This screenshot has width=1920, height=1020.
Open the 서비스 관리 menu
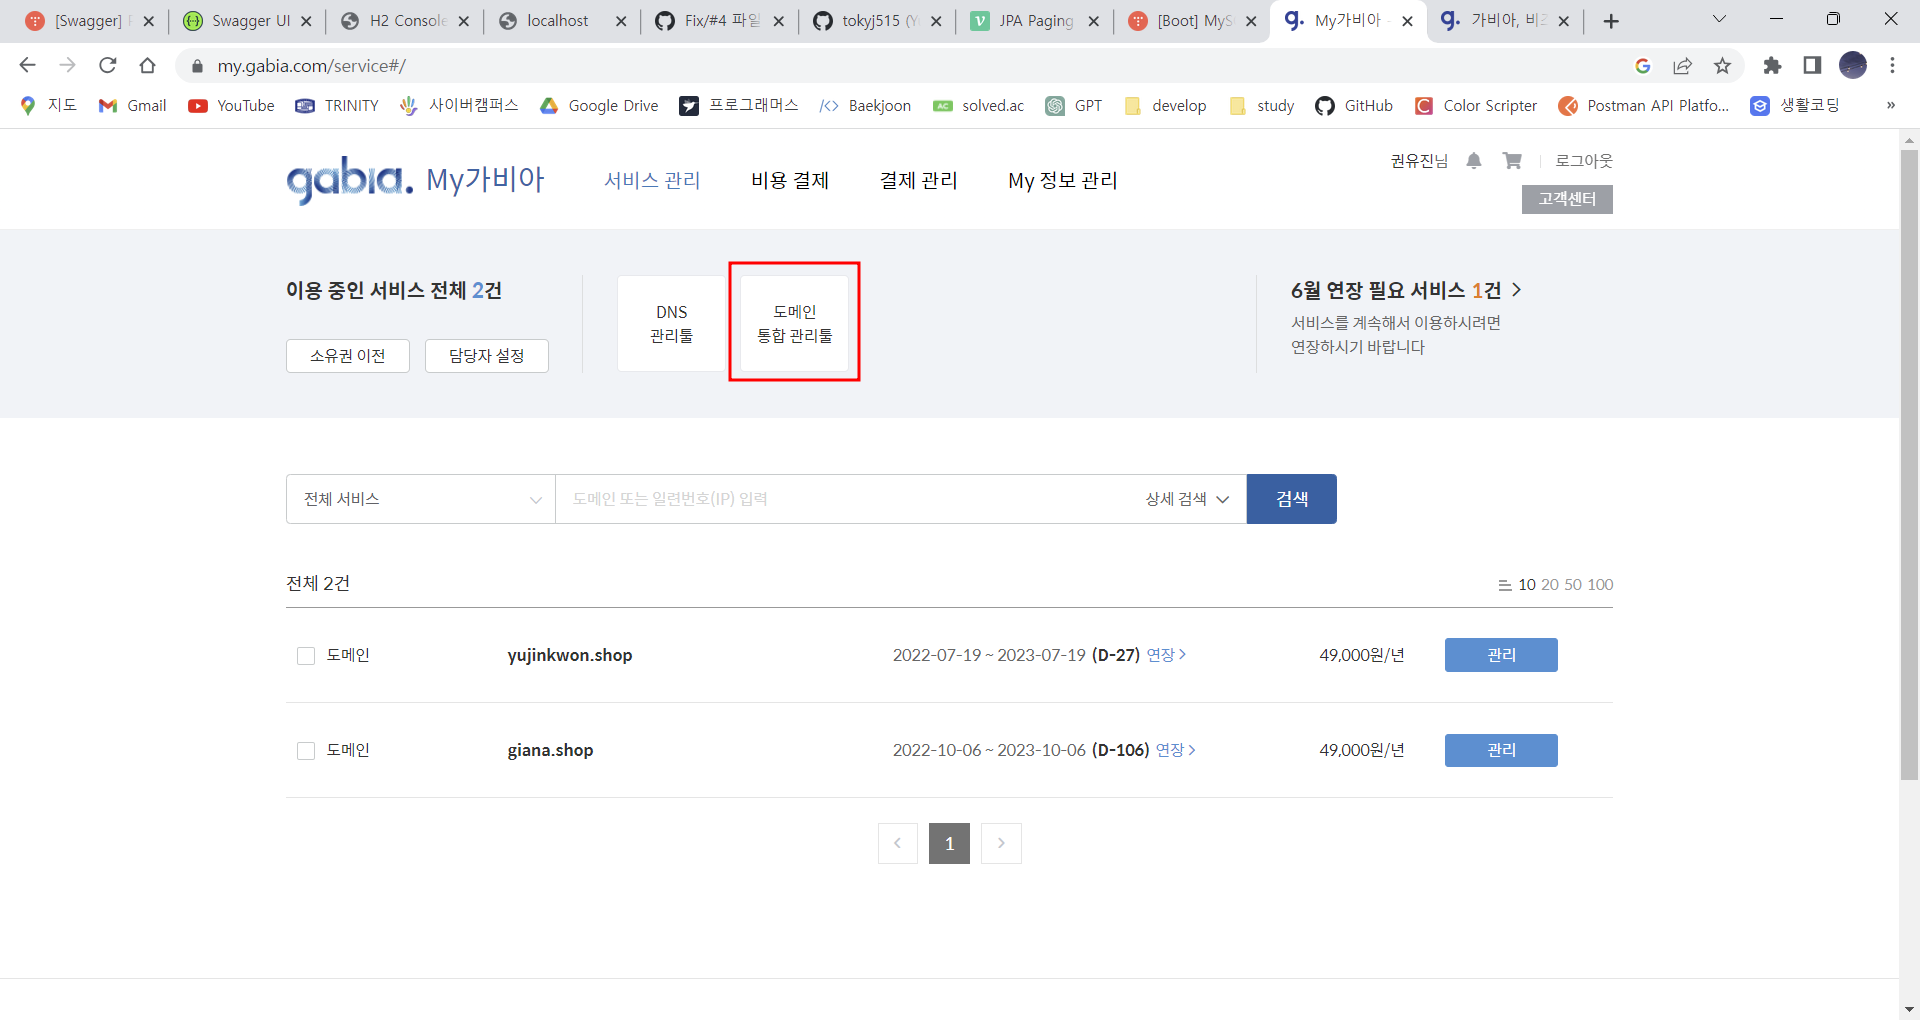point(652,180)
